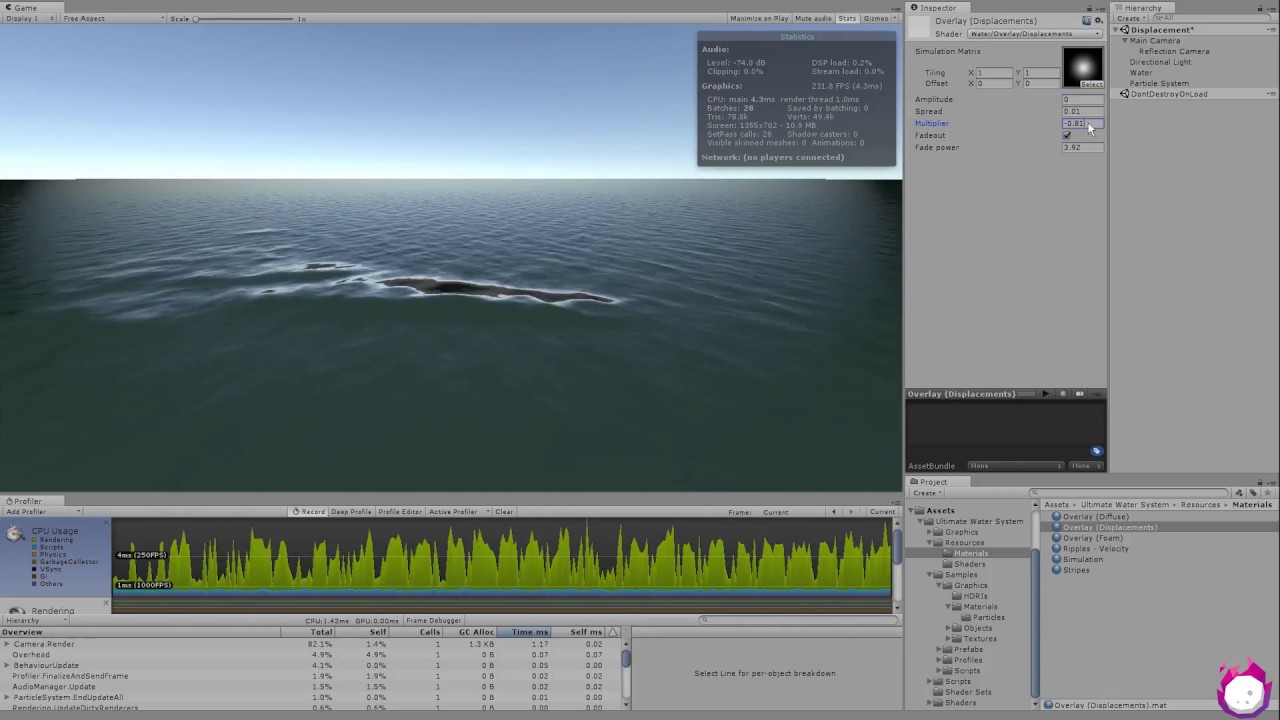Click the Inspector panel lock icon

[x=1090, y=8]
